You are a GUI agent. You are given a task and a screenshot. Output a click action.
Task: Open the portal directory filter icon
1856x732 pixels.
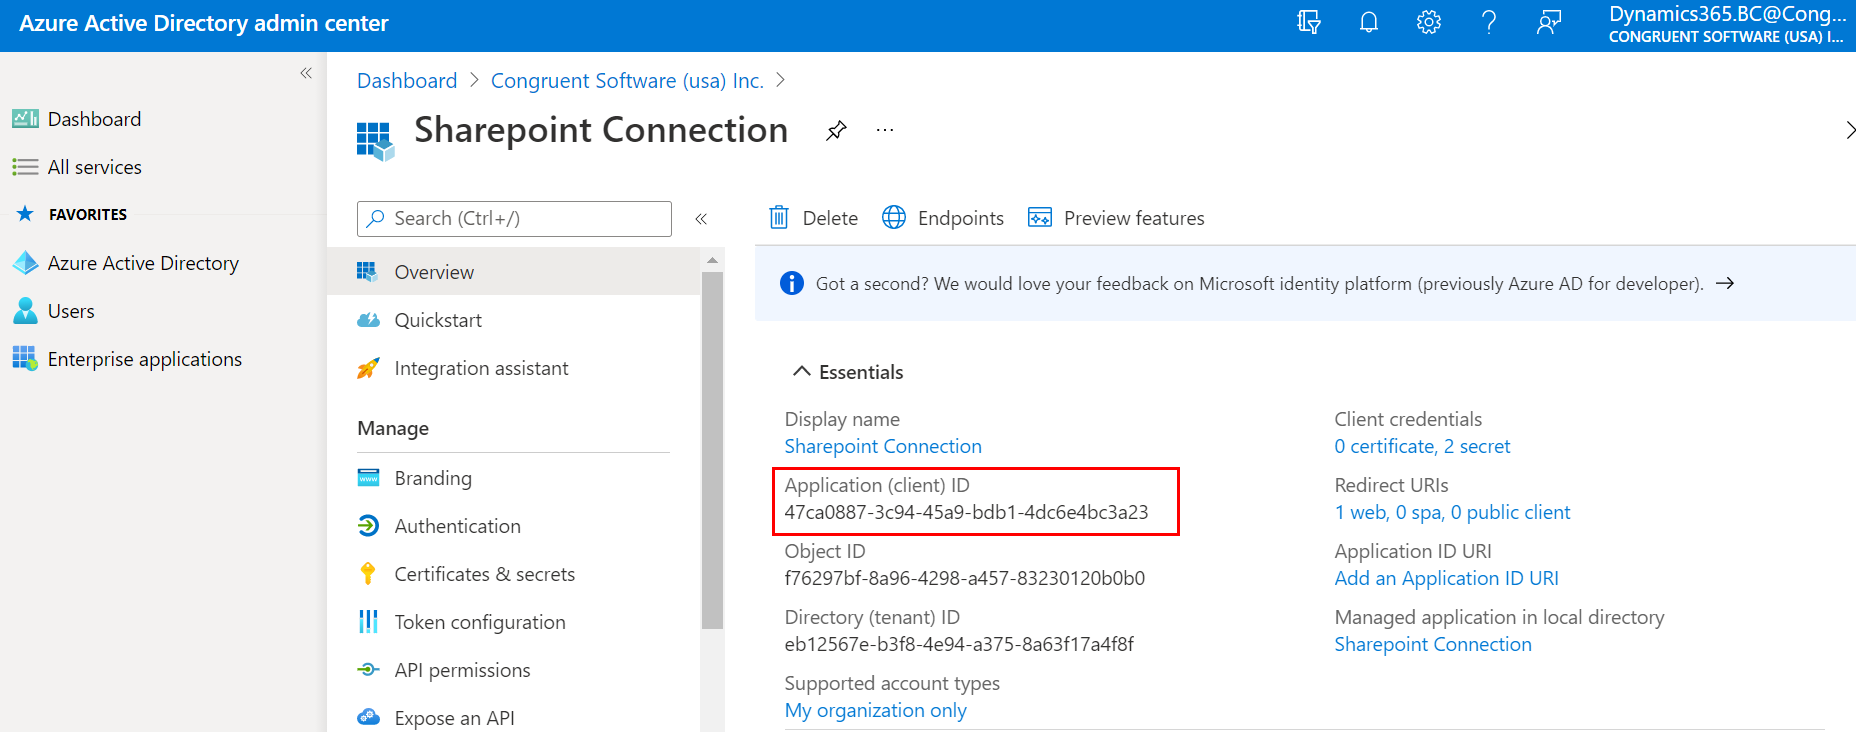1308,22
